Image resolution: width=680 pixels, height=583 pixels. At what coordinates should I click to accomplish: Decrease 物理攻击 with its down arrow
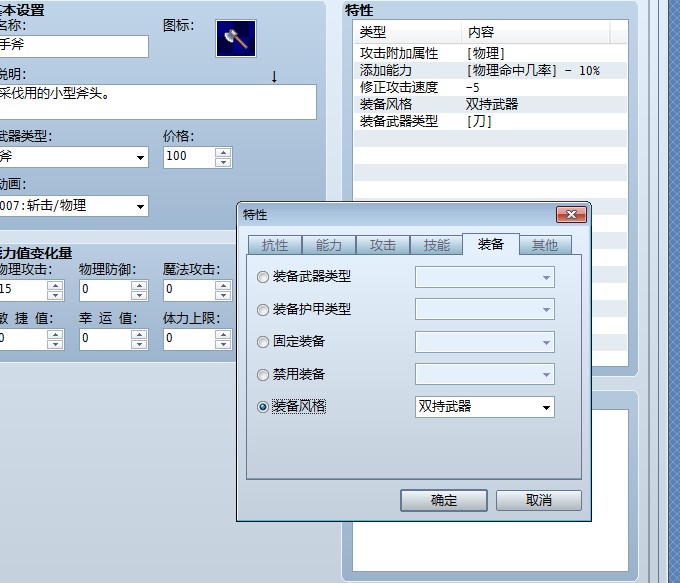(55, 295)
